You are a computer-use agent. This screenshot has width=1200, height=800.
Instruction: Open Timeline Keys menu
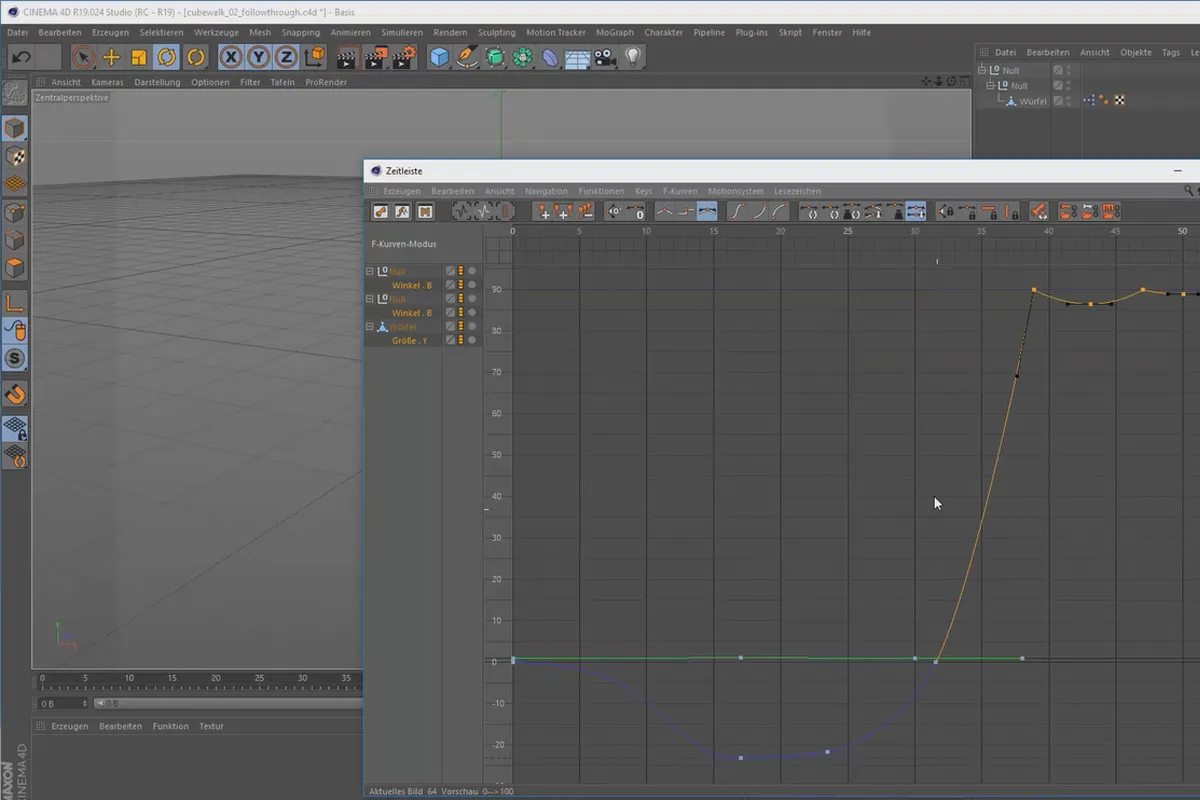643,190
